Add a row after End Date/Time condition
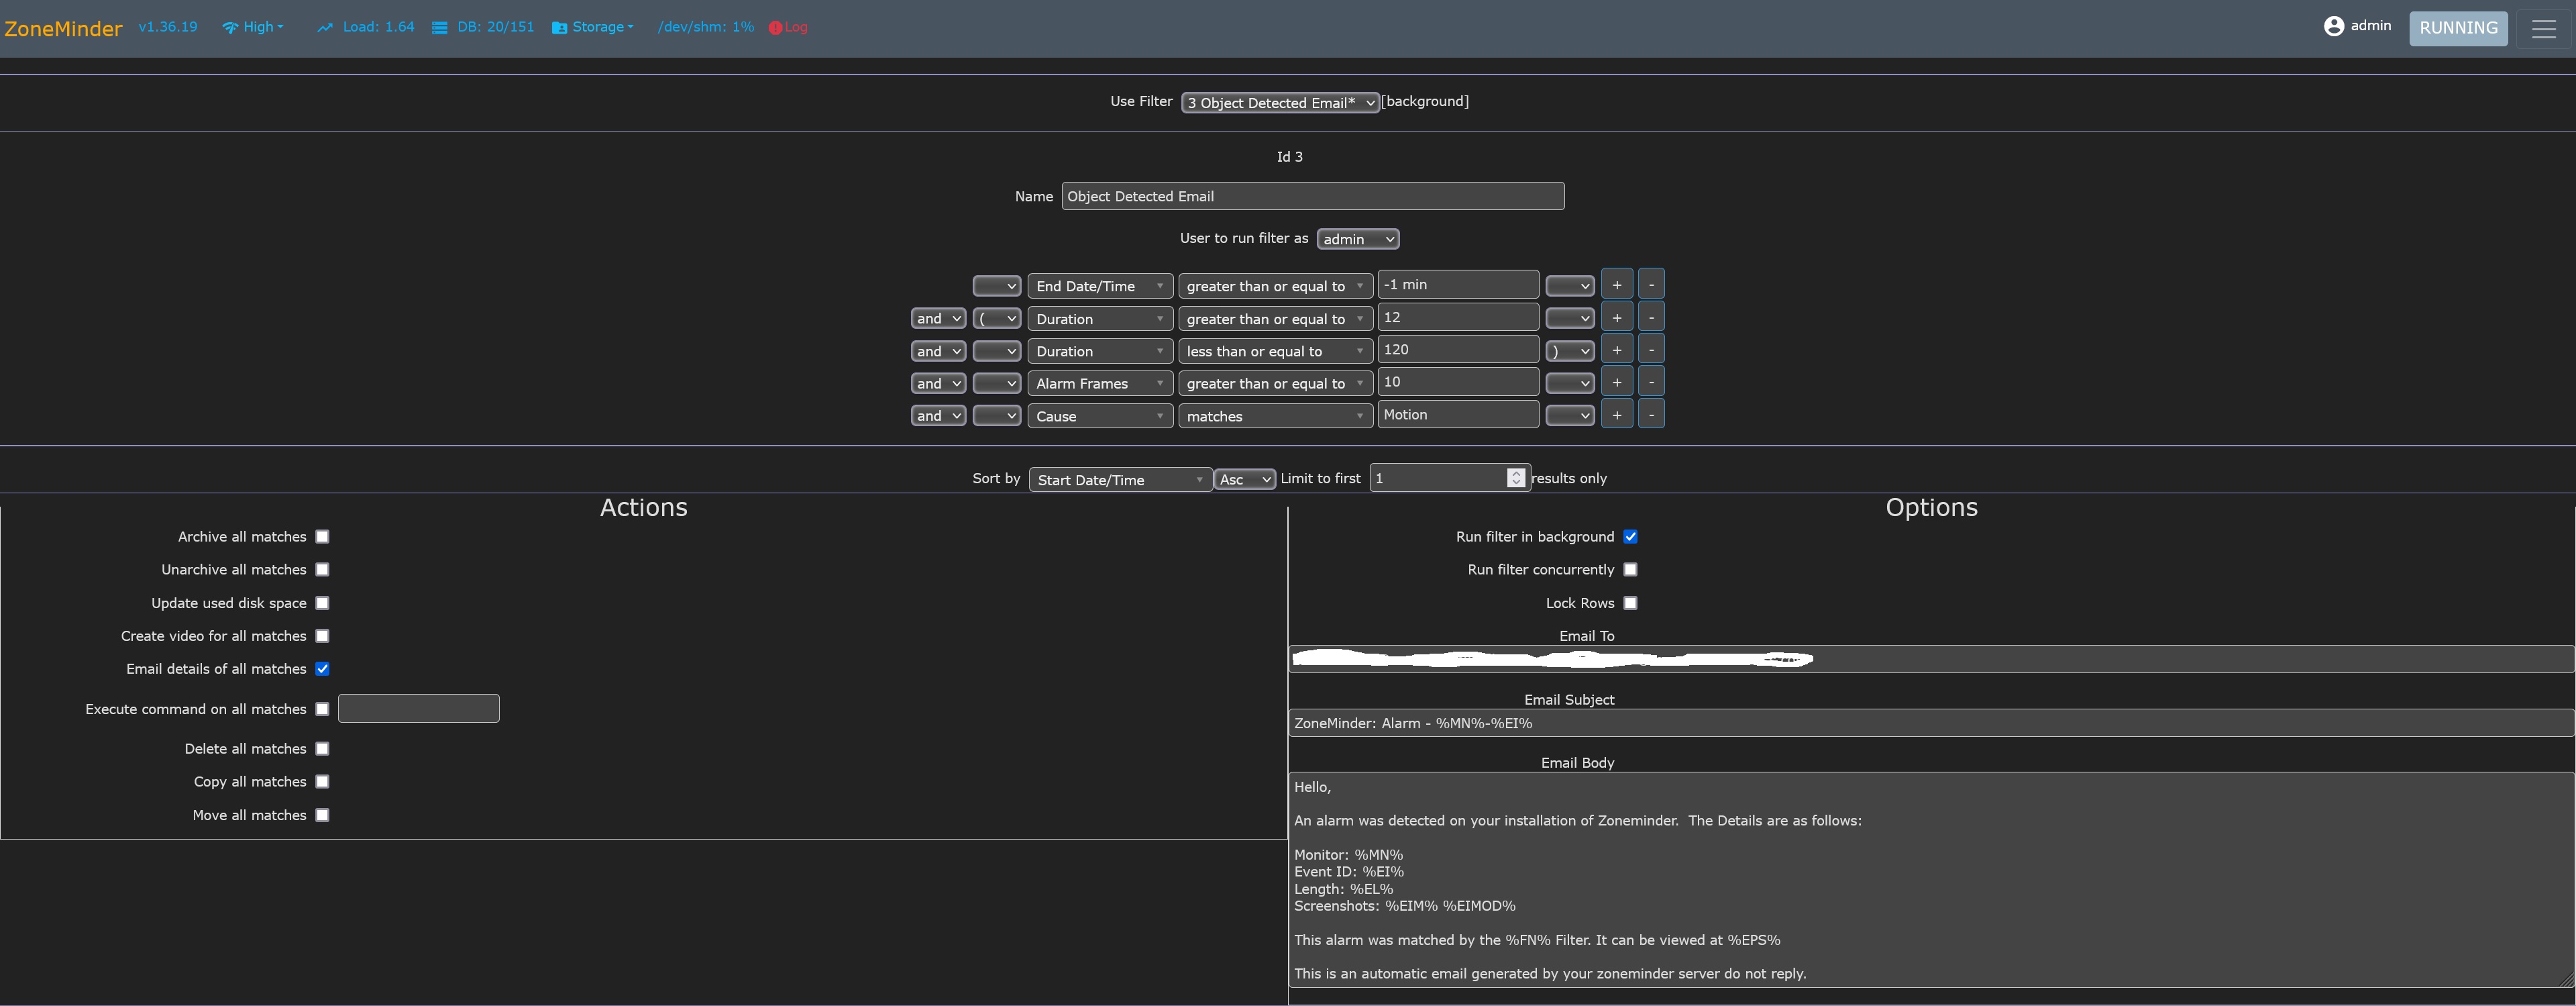 coord(1617,285)
